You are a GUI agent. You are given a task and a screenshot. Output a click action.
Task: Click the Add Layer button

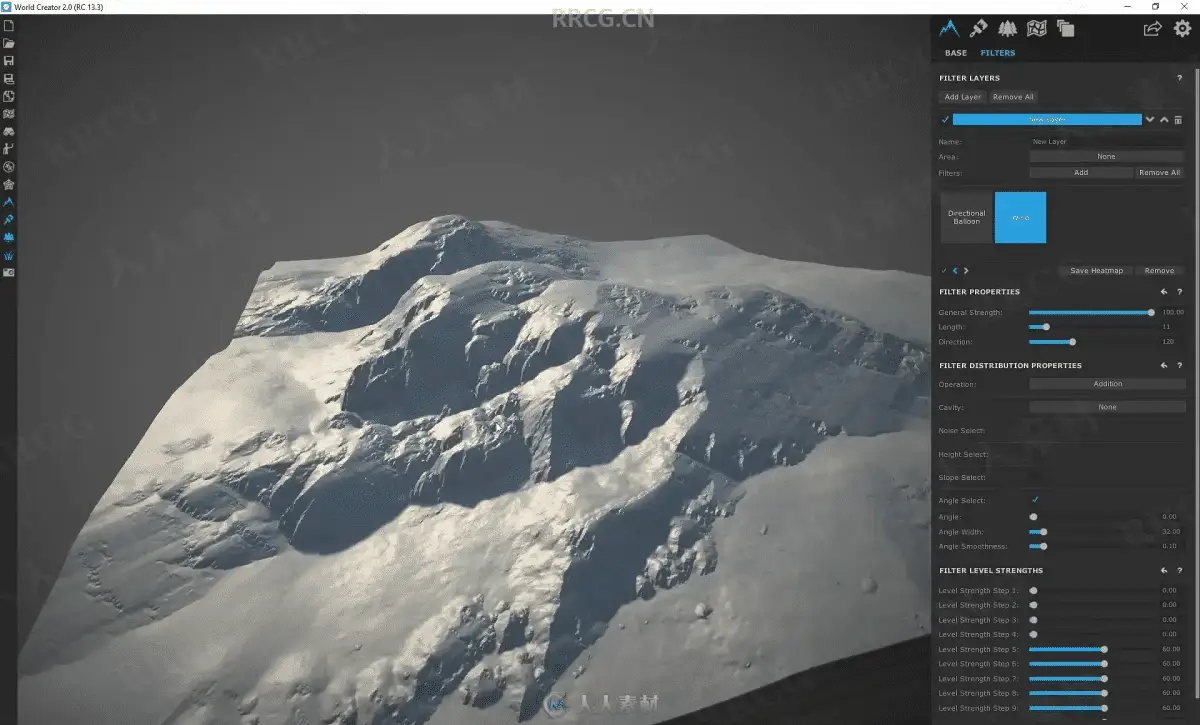[x=963, y=97]
